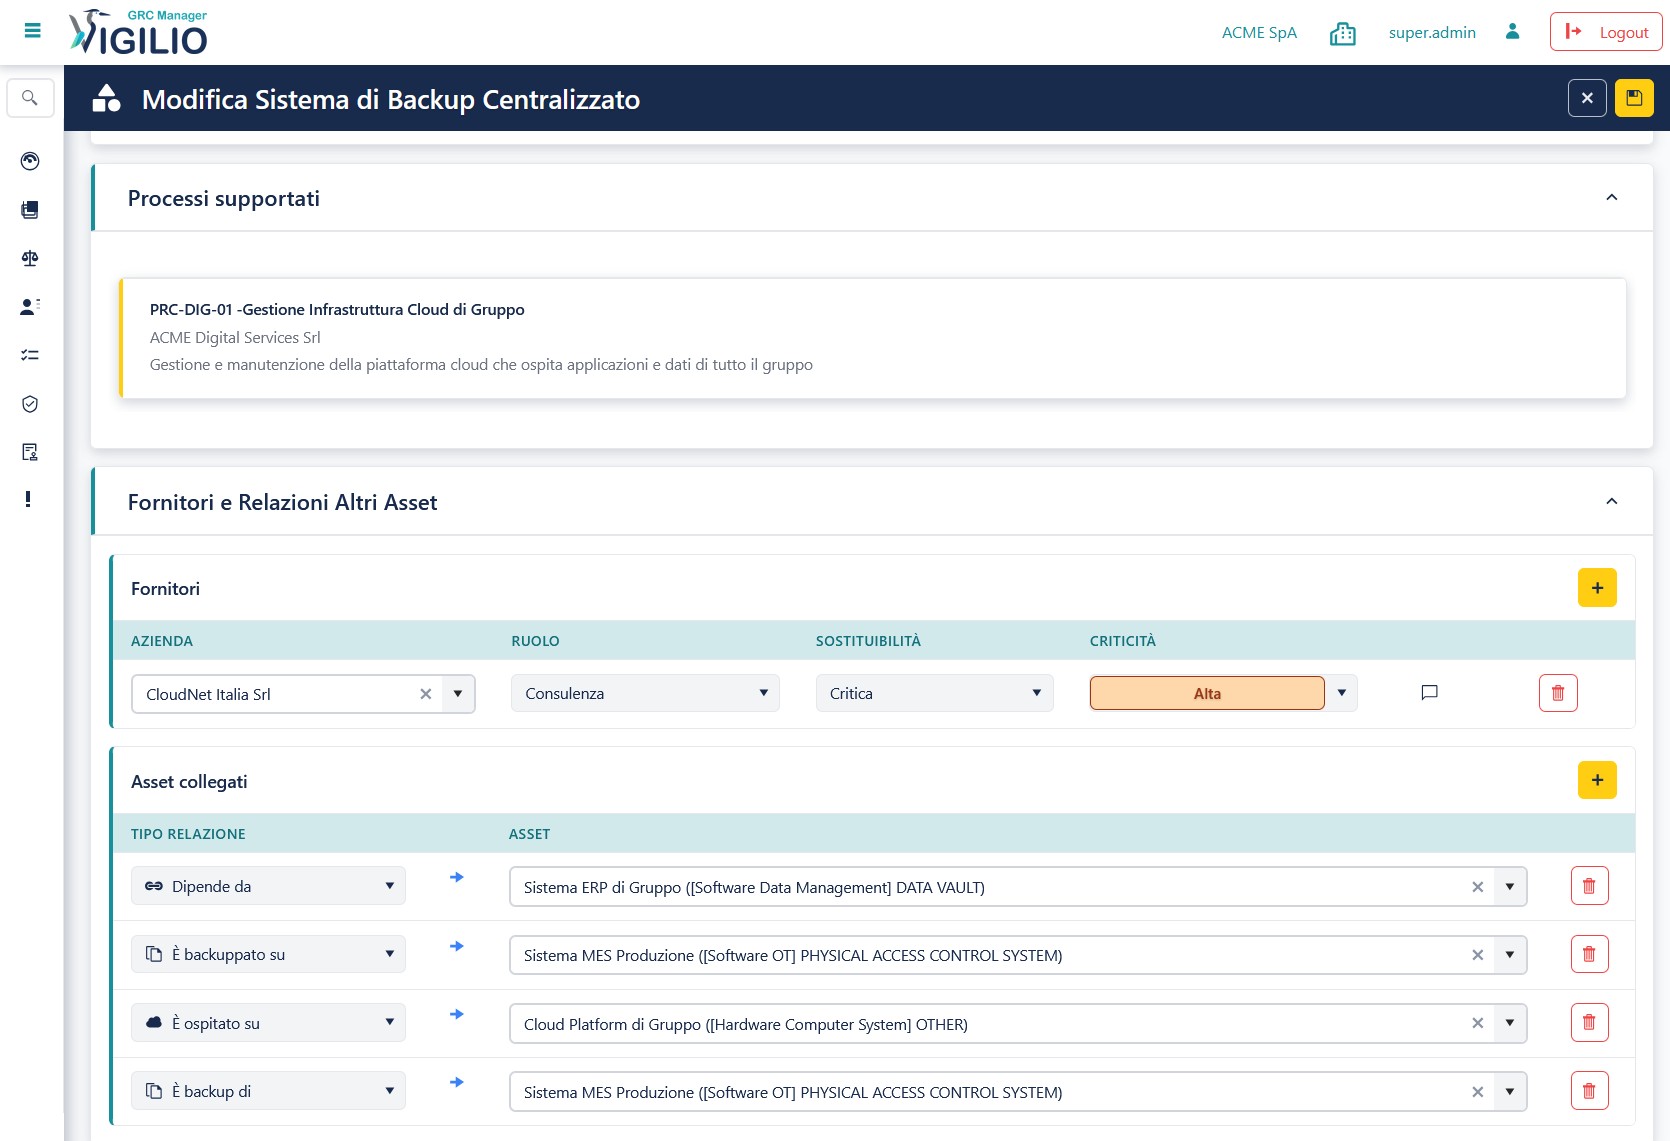This screenshot has width=1670, height=1141.
Task: Add a linked asset with plus button
Action: (1597, 780)
